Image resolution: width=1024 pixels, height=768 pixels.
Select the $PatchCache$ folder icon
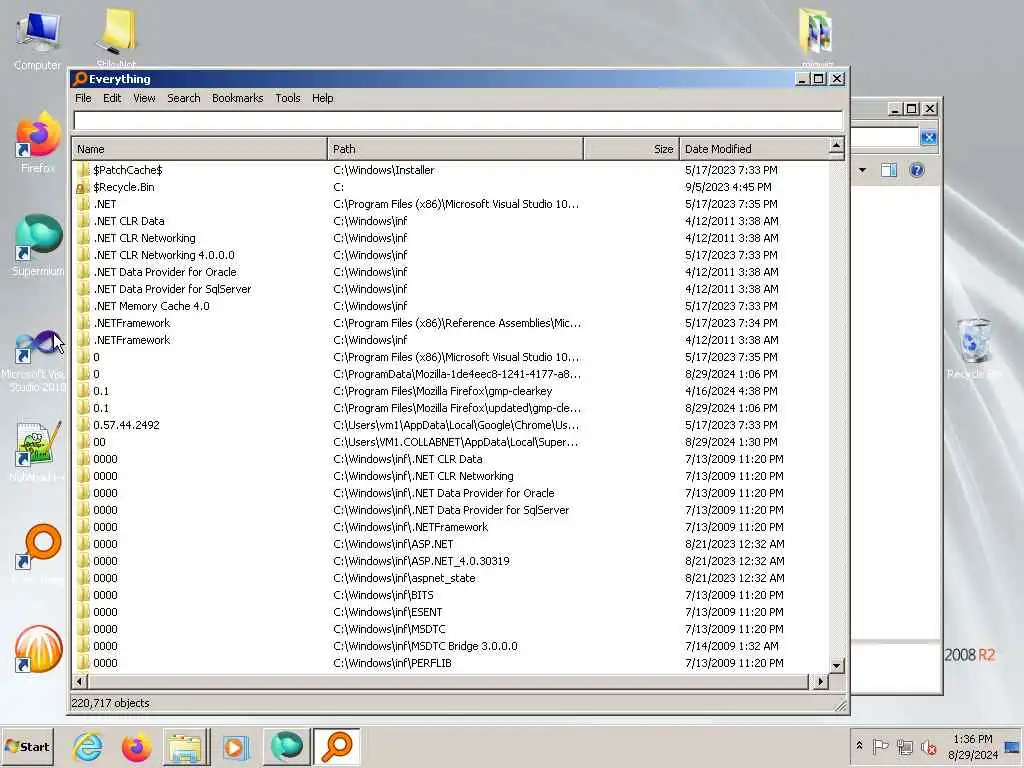83,170
